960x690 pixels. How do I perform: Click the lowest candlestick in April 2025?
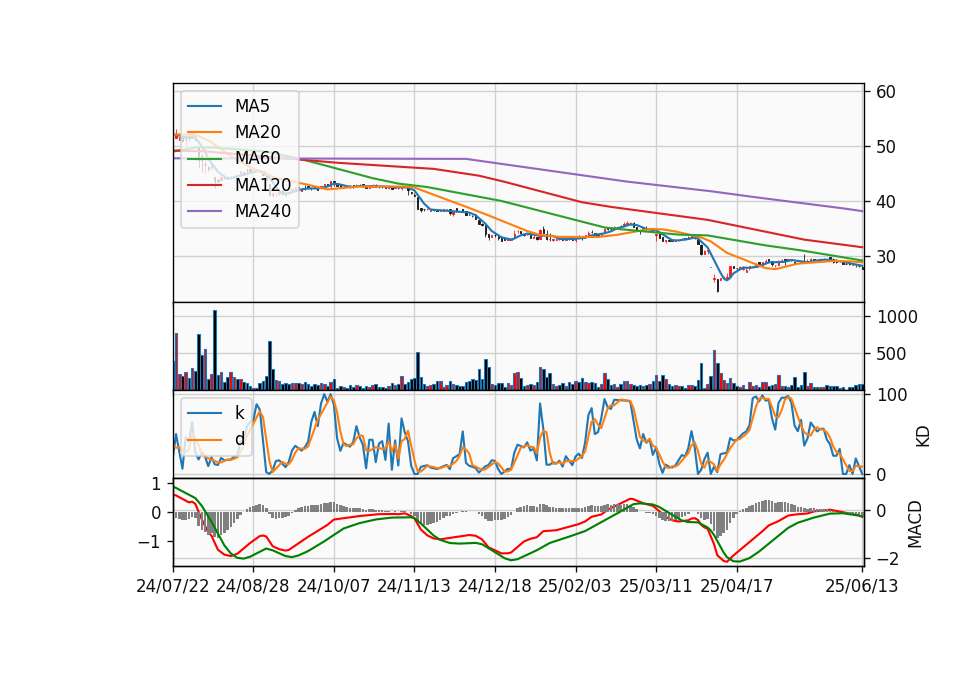(x=718, y=284)
